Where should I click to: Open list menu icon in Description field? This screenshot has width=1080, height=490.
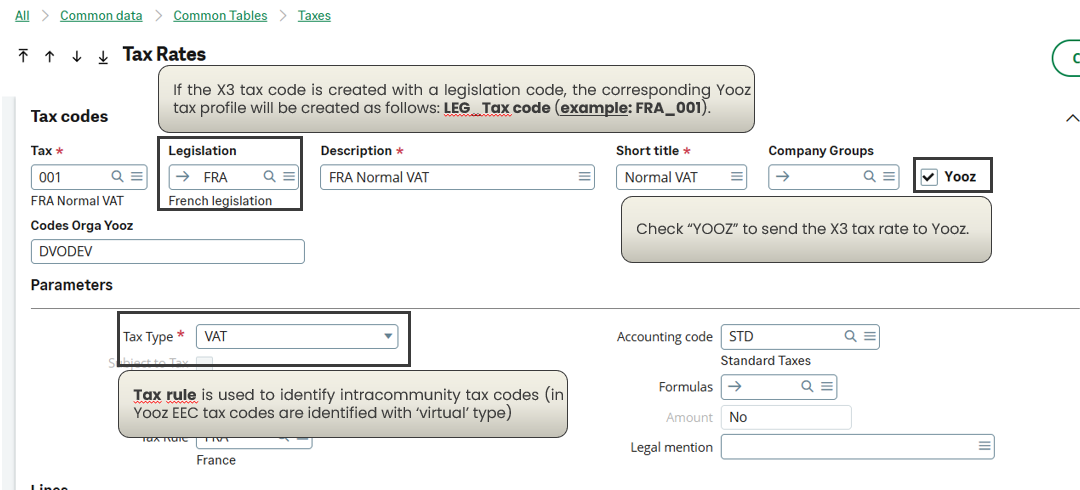pyautogui.click(x=584, y=176)
